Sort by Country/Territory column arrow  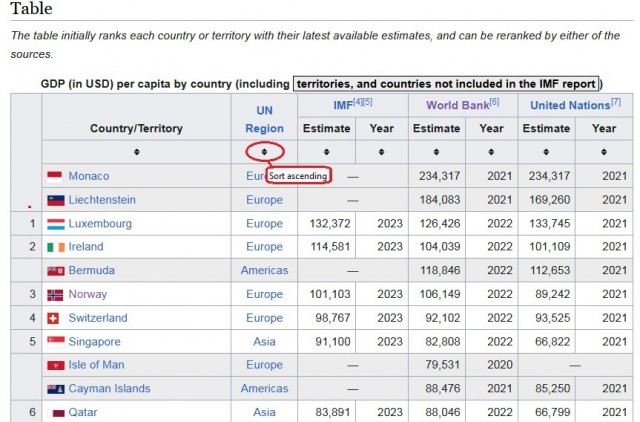[136, 152]
